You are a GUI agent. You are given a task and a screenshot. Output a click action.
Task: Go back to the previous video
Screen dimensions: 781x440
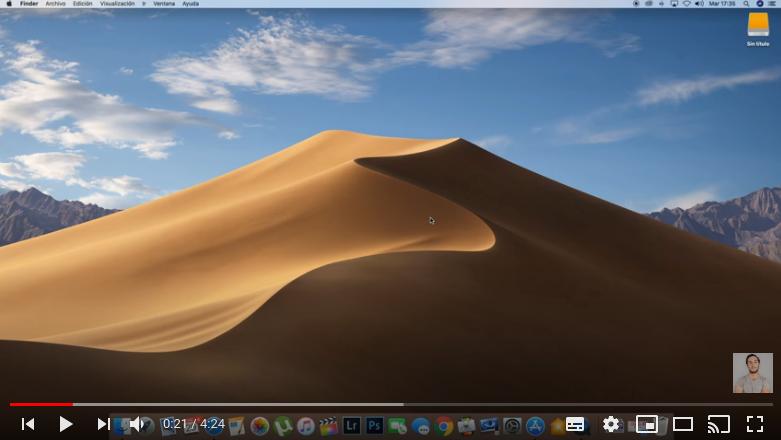28,424
